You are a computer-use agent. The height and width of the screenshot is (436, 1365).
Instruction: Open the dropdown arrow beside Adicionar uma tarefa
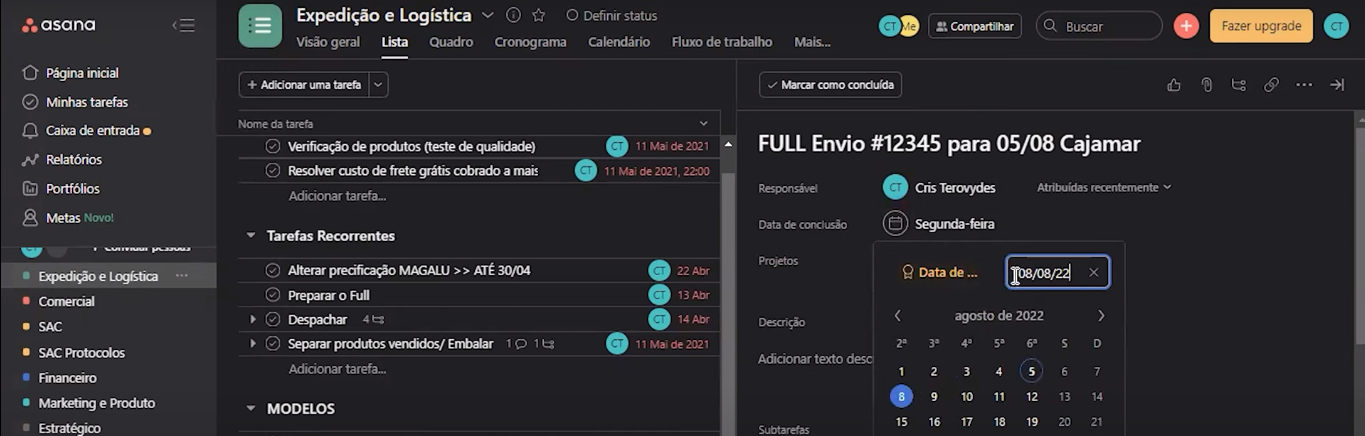coord(378,85)
